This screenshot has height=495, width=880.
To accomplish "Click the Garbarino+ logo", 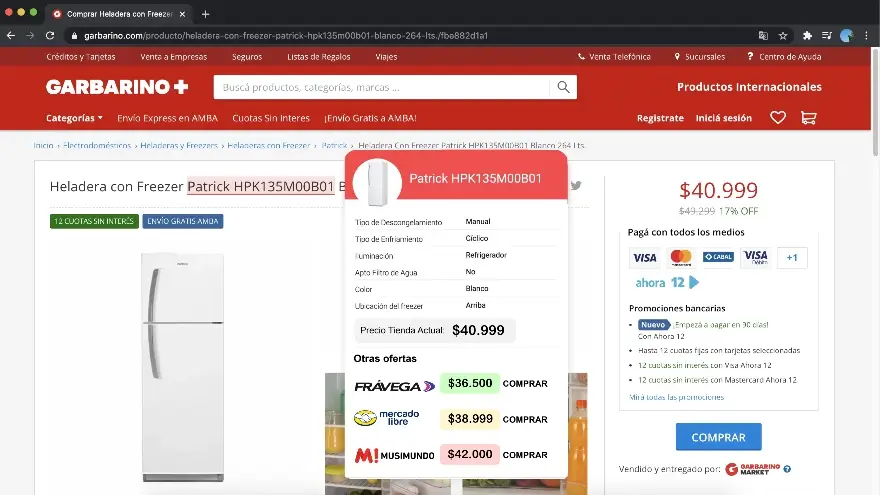I will pyautogui.click(x=117, y=87).
